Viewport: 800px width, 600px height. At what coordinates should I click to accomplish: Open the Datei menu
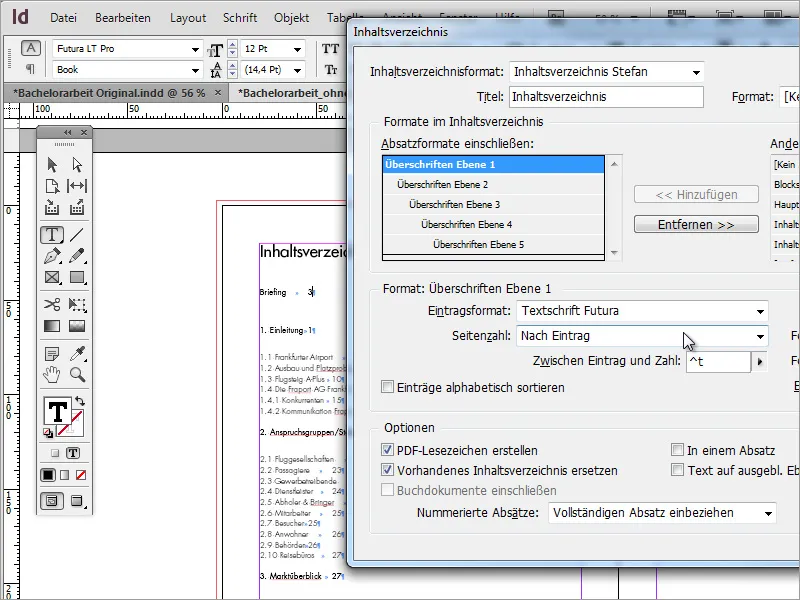[63, 18]
